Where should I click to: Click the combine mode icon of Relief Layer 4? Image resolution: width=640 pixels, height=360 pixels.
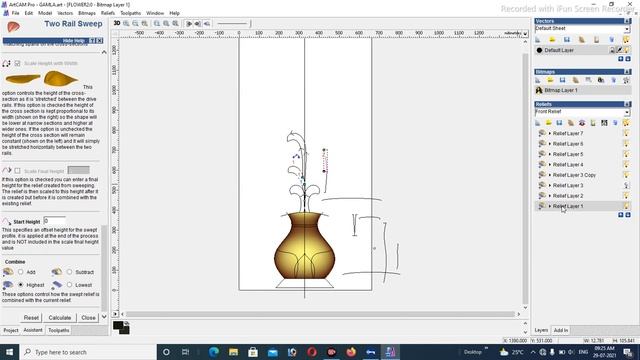(x=542, y=164)
